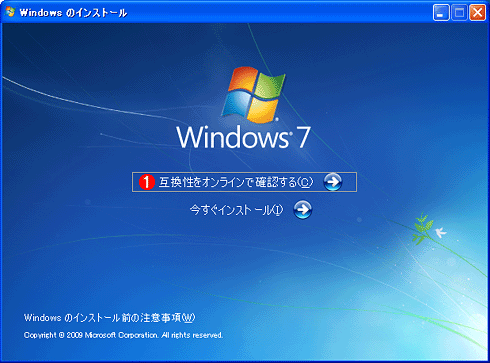
Task: Click the red numbered 1 marker
Action: click(x=147, y=182)
